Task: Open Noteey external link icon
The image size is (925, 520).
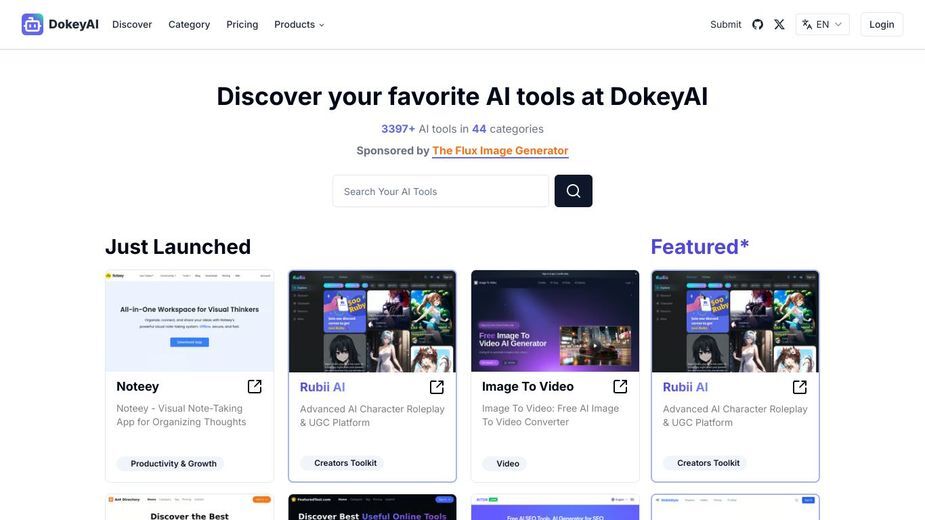Action: (254, 387)
